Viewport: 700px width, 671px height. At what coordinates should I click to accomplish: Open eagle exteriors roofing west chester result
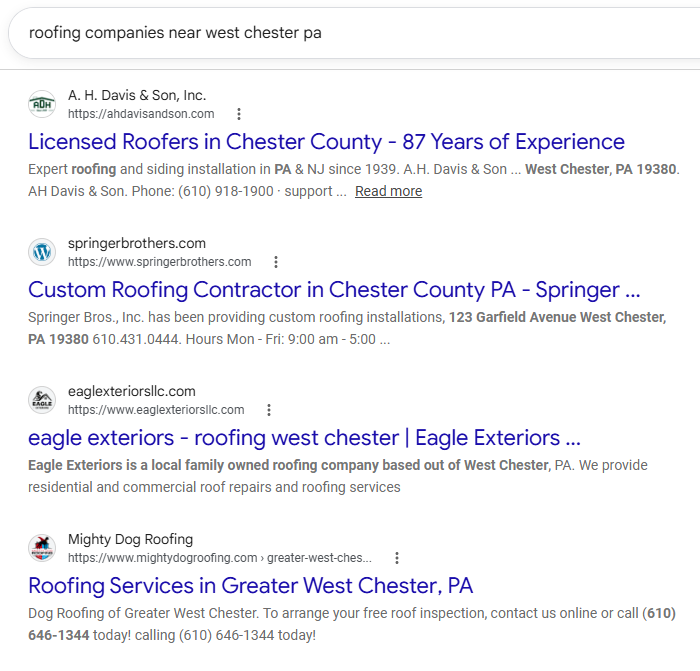pos(304,438)
